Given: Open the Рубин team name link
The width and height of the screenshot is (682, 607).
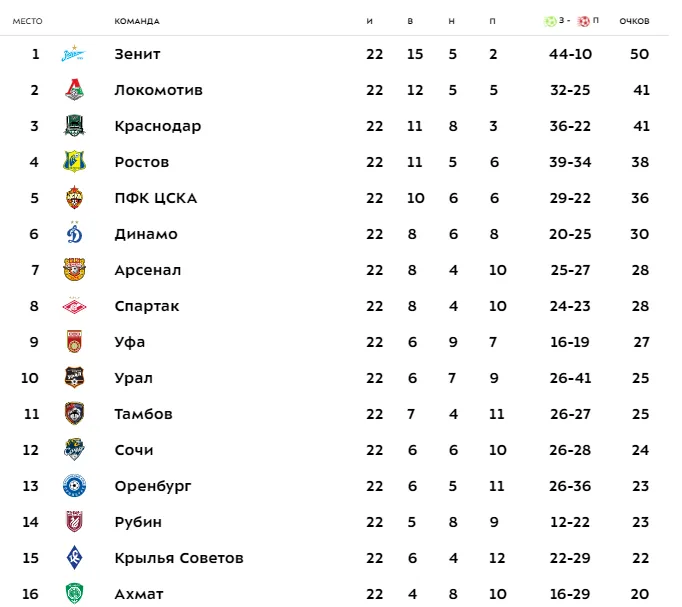Looking at the screenshot, I should (138, 522).
